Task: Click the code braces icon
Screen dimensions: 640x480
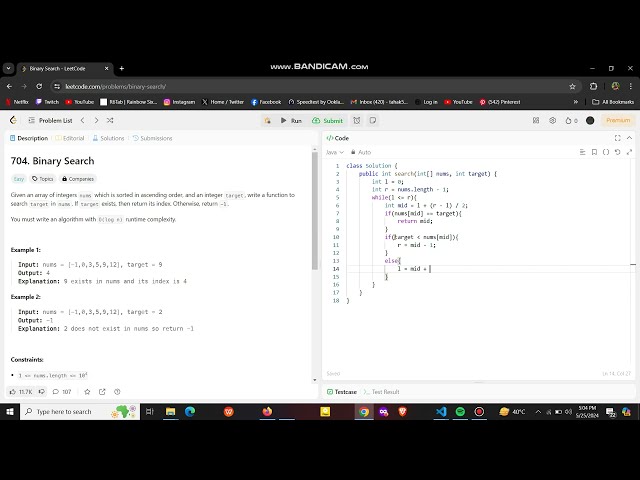Action: [x=606, y=152]
